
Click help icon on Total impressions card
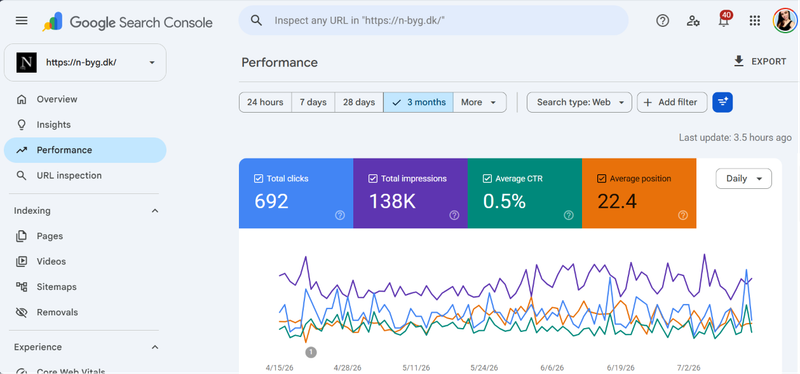(x=454, y=215)
